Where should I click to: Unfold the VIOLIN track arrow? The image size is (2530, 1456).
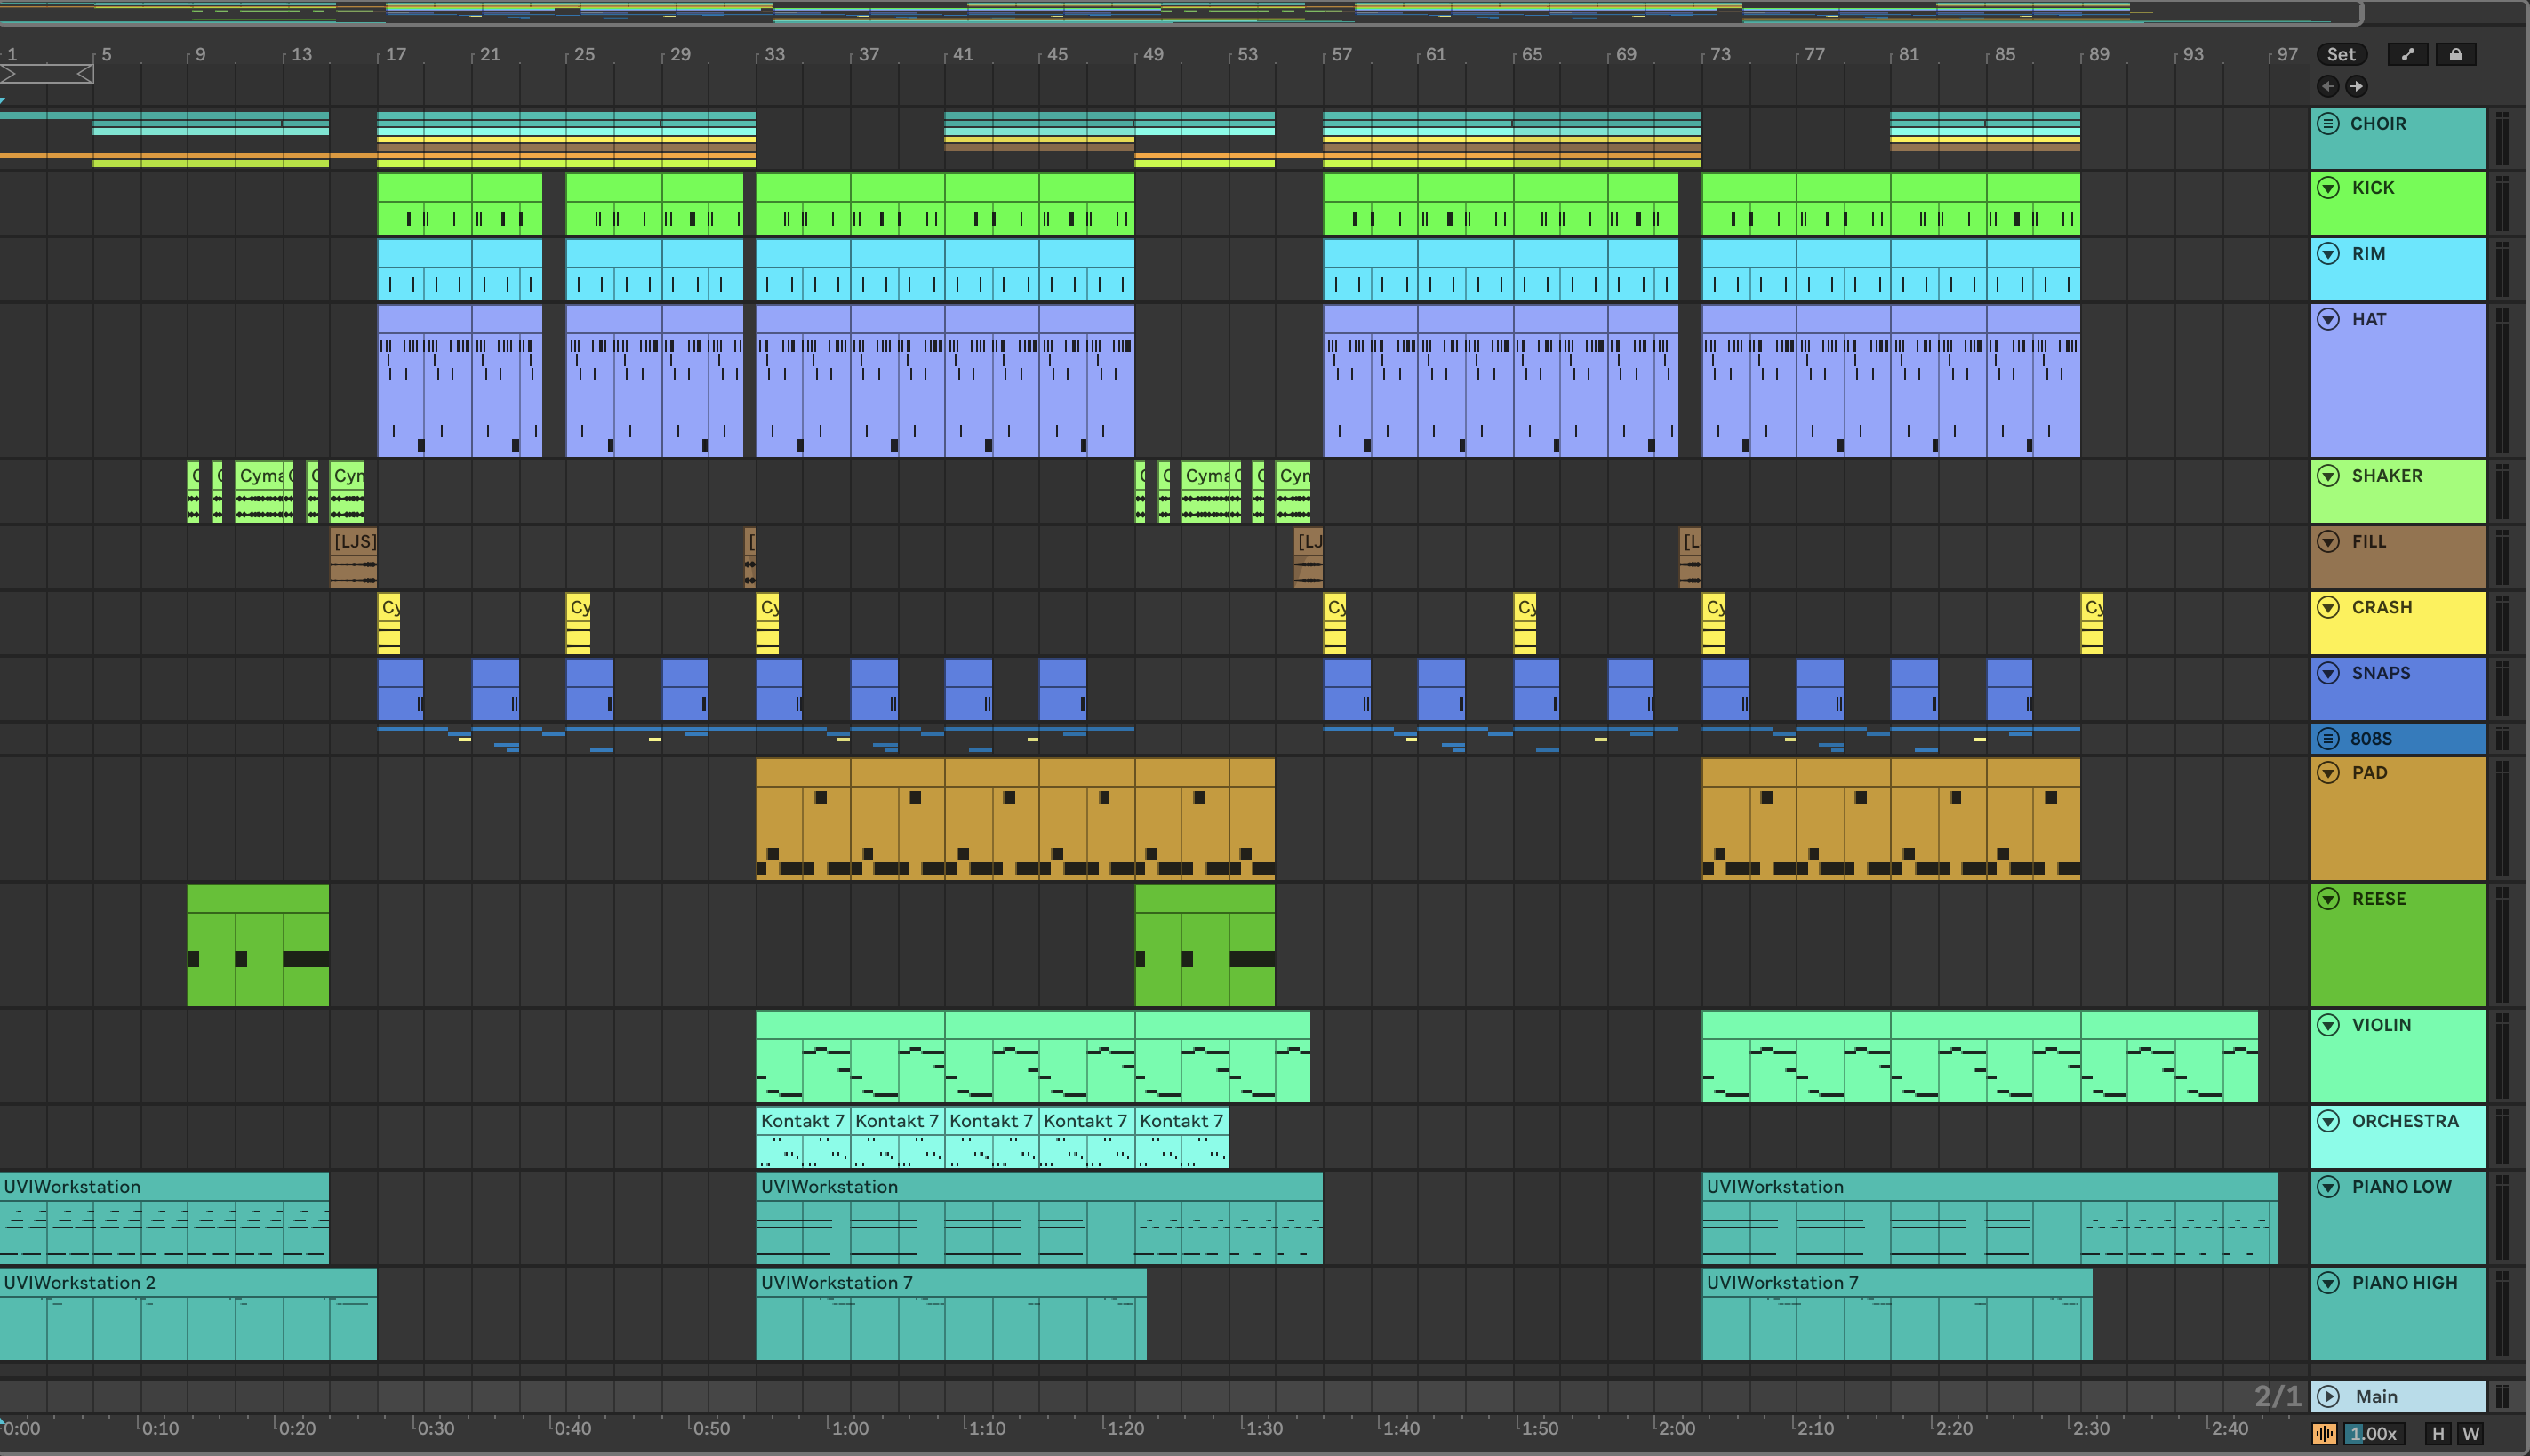tap(2328, 1025)
